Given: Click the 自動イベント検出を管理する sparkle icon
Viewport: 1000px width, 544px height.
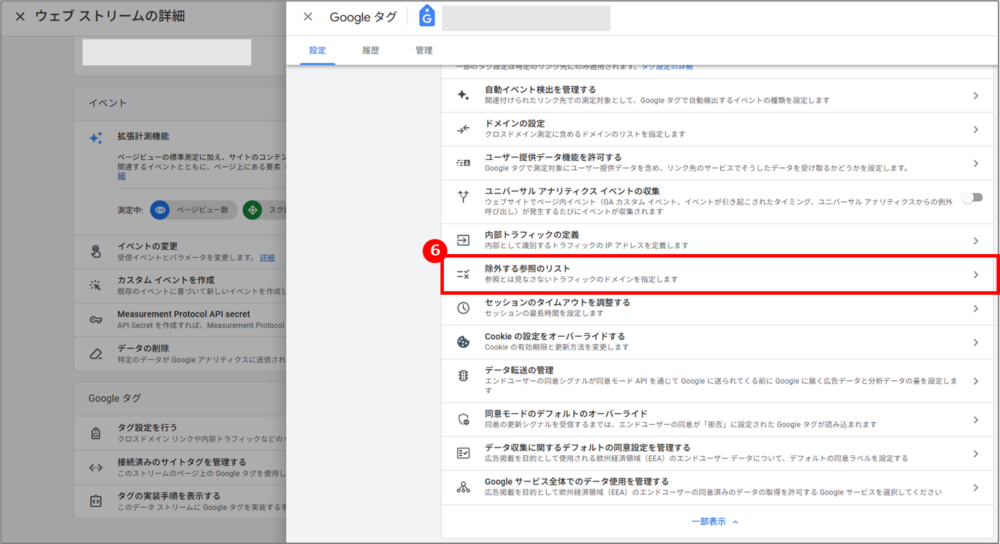Looking at the screenshot, I should [463, 95].
